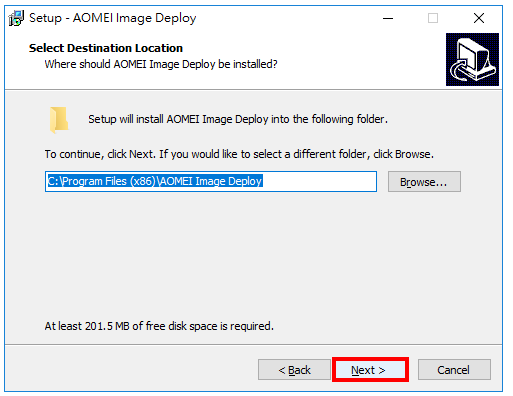Click 'Where should AOMEI Image Deploy be installed?' text
This screenshot has height=396, width=513.
point(161,64)
